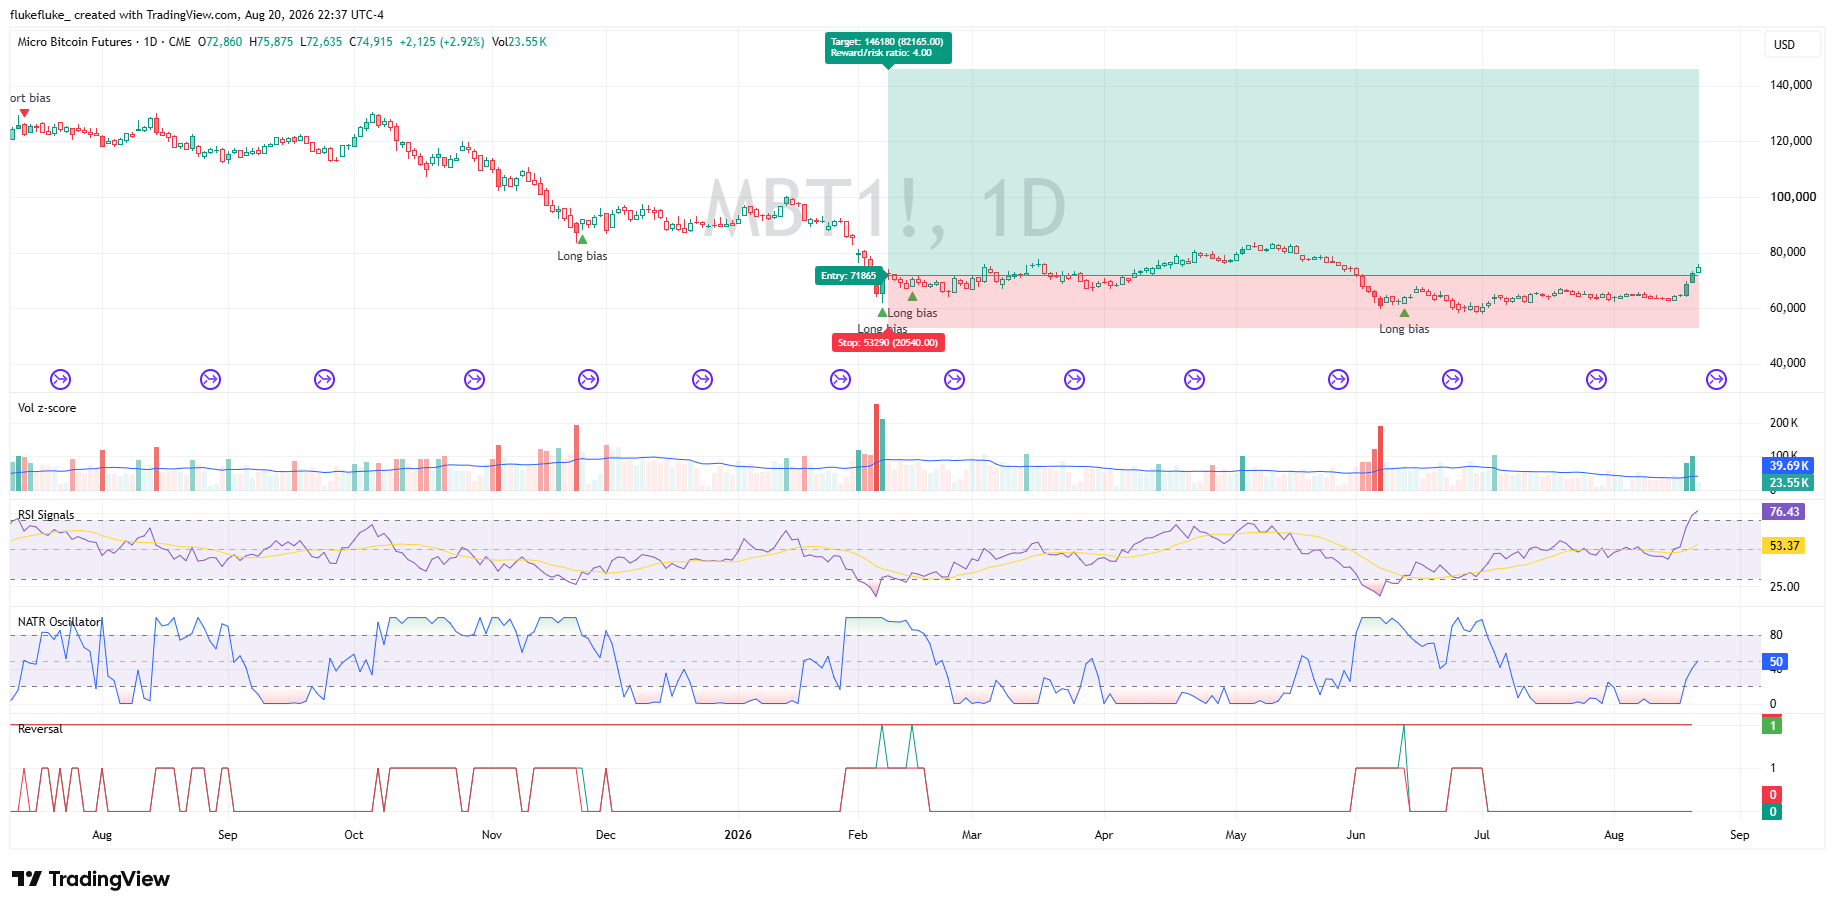
Task: Click the Oct label on time axis
Action: [x=354, y=835]
